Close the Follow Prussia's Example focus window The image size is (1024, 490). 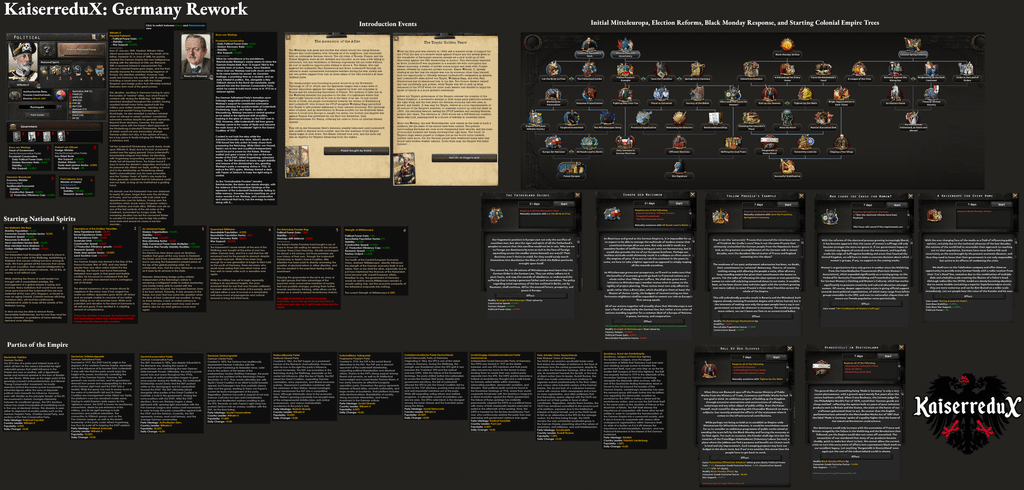tap(801, 195)
